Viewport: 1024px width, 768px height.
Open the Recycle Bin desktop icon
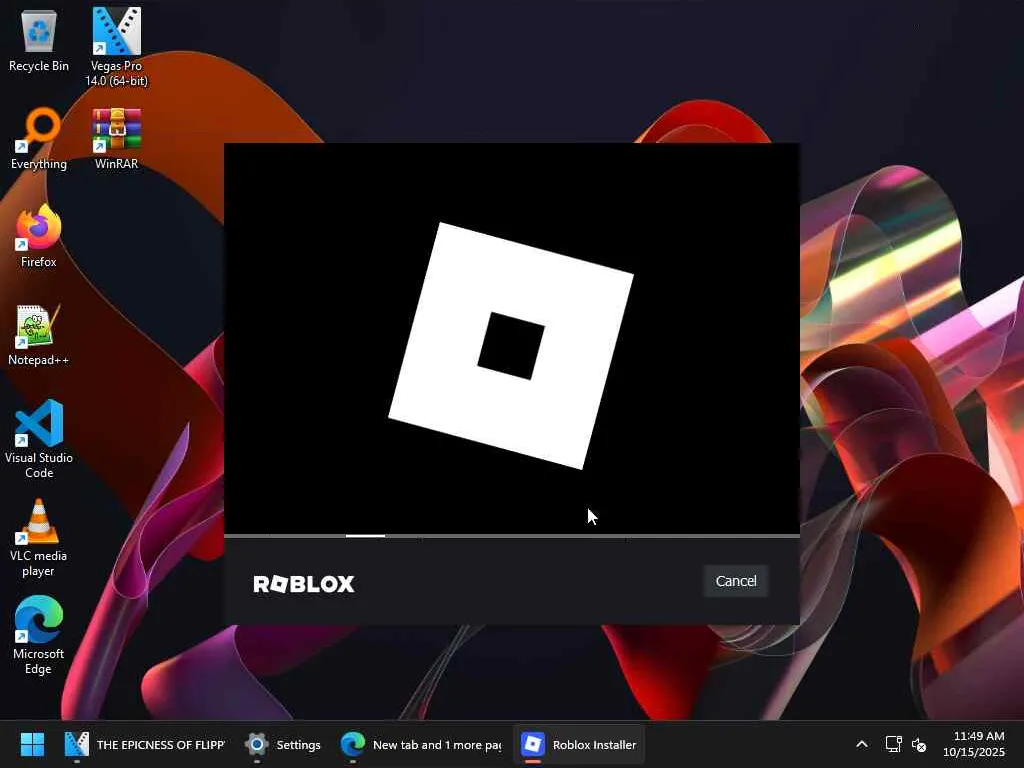pos(39,40)
